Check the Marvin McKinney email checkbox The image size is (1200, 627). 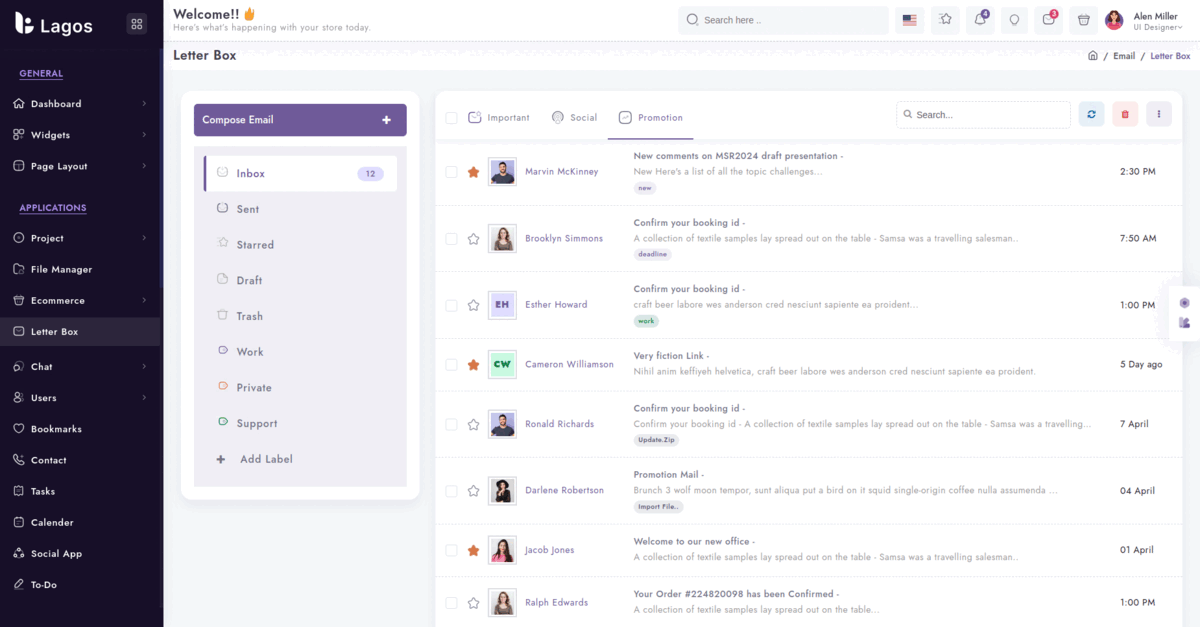[451, 172]
